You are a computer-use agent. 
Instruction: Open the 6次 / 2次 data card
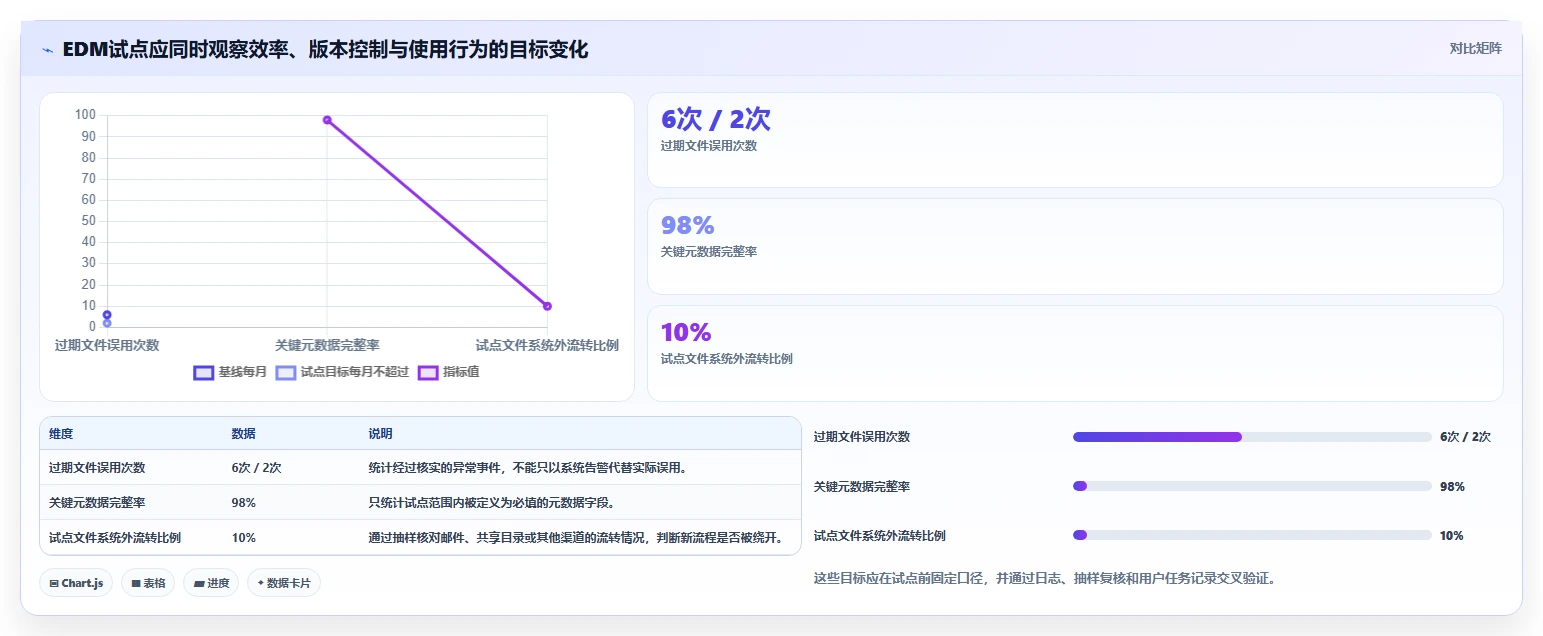[1075, 140]
